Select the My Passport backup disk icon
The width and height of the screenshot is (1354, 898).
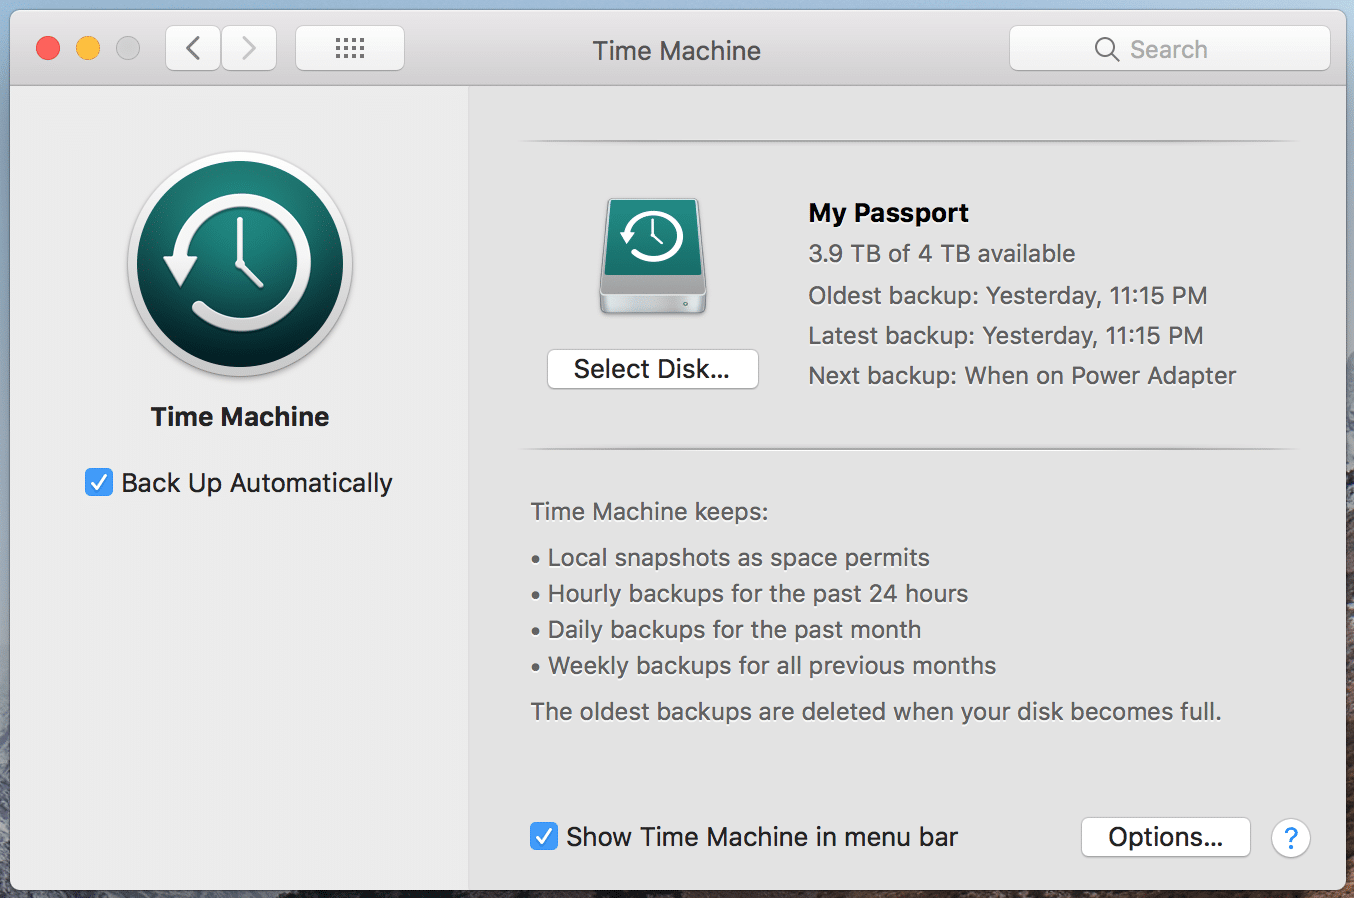653,256
